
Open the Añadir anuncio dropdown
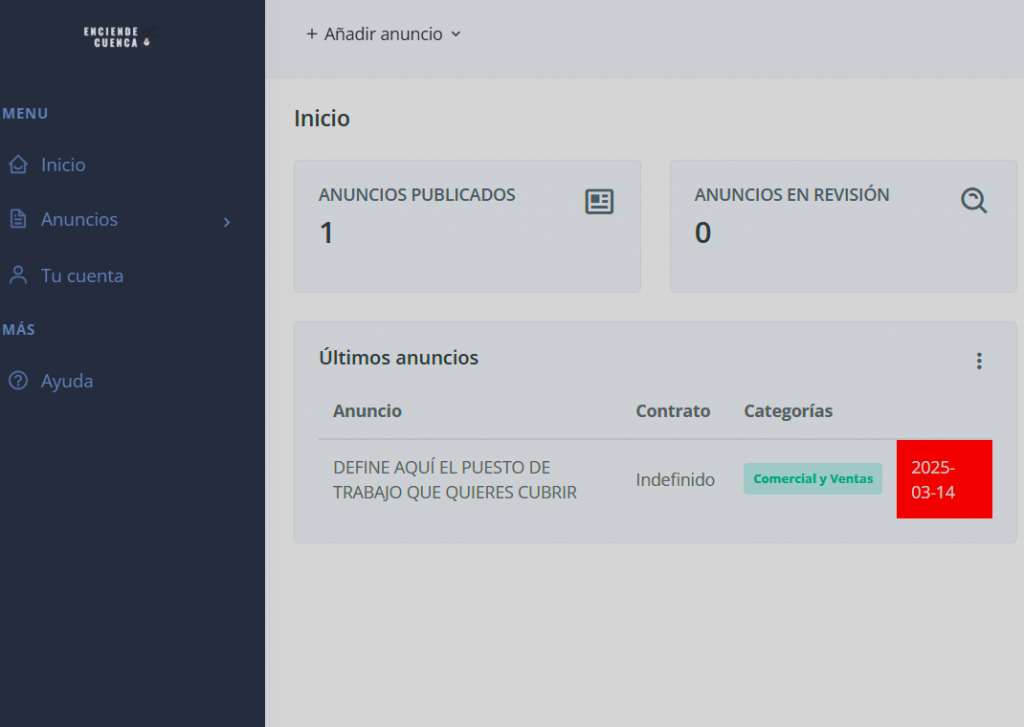pos(383,34)
